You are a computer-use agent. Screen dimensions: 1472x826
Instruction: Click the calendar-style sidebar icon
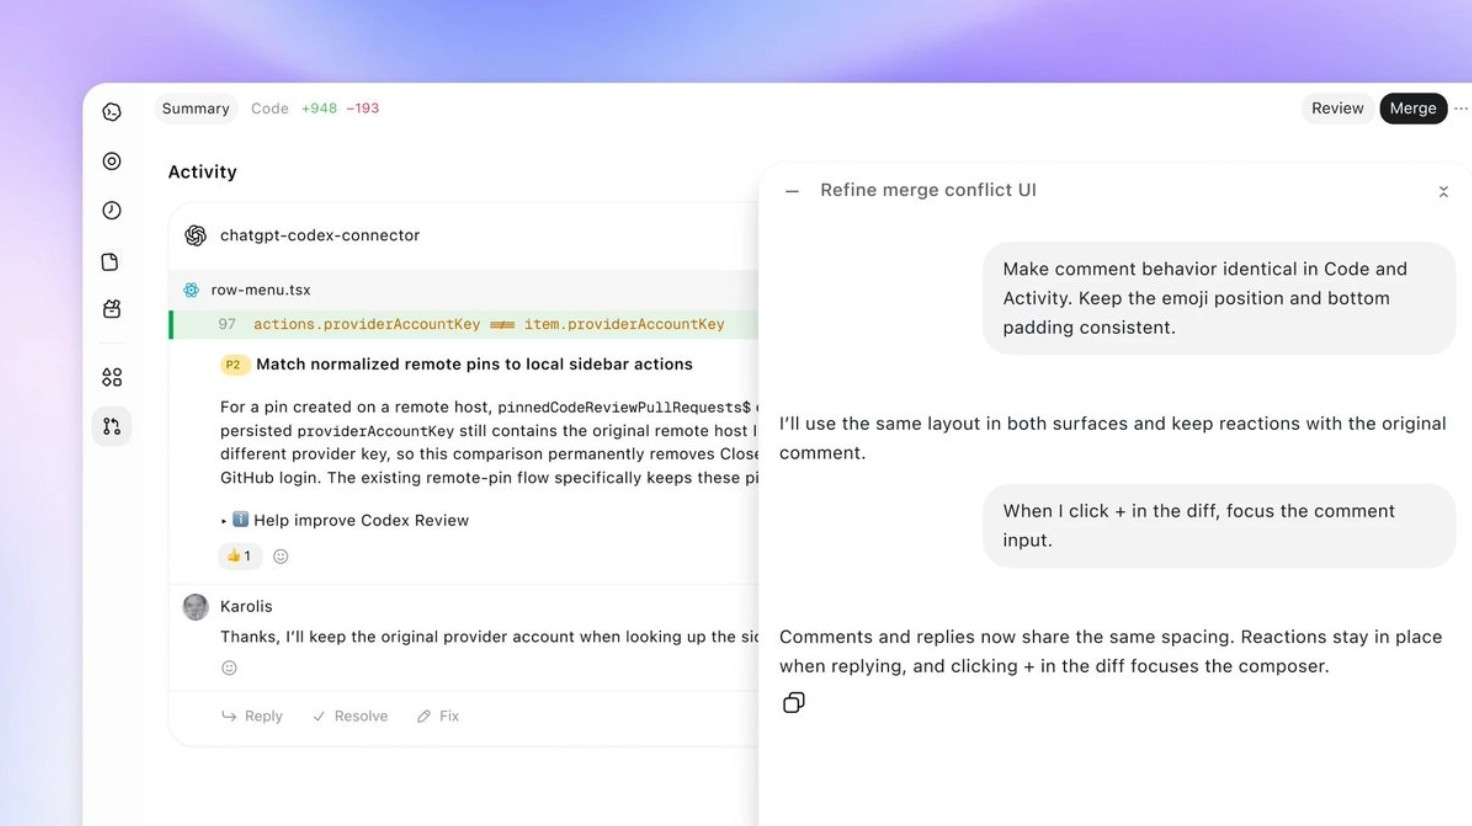[112, 309]
